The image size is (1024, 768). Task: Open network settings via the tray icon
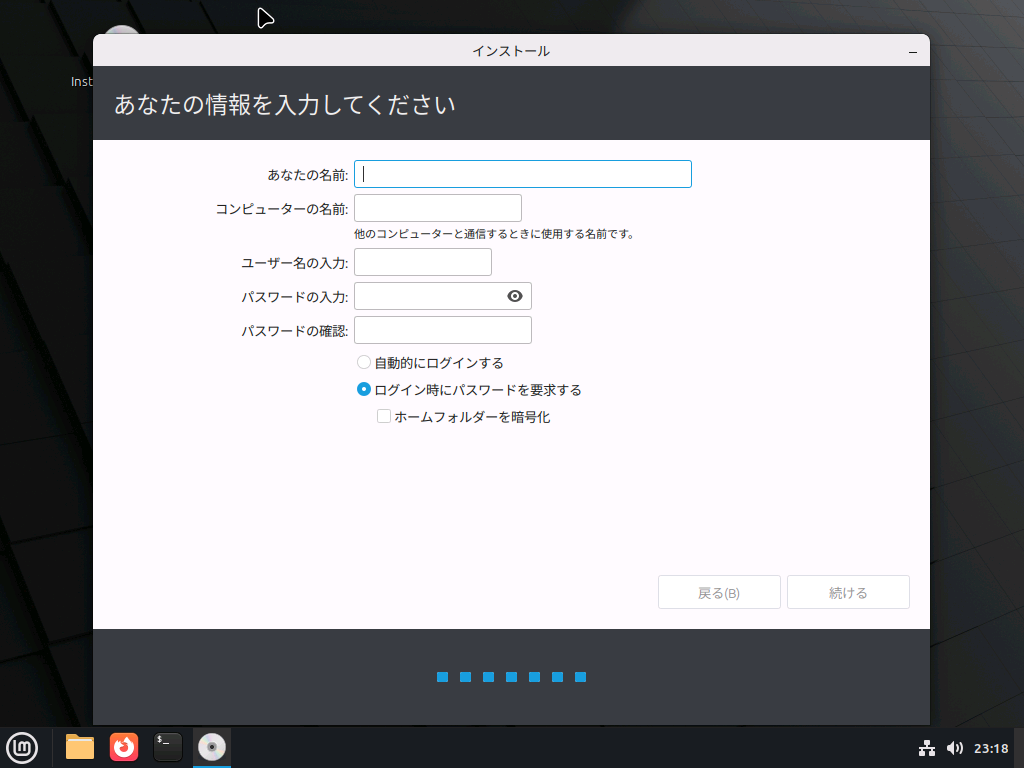(925, 747)
